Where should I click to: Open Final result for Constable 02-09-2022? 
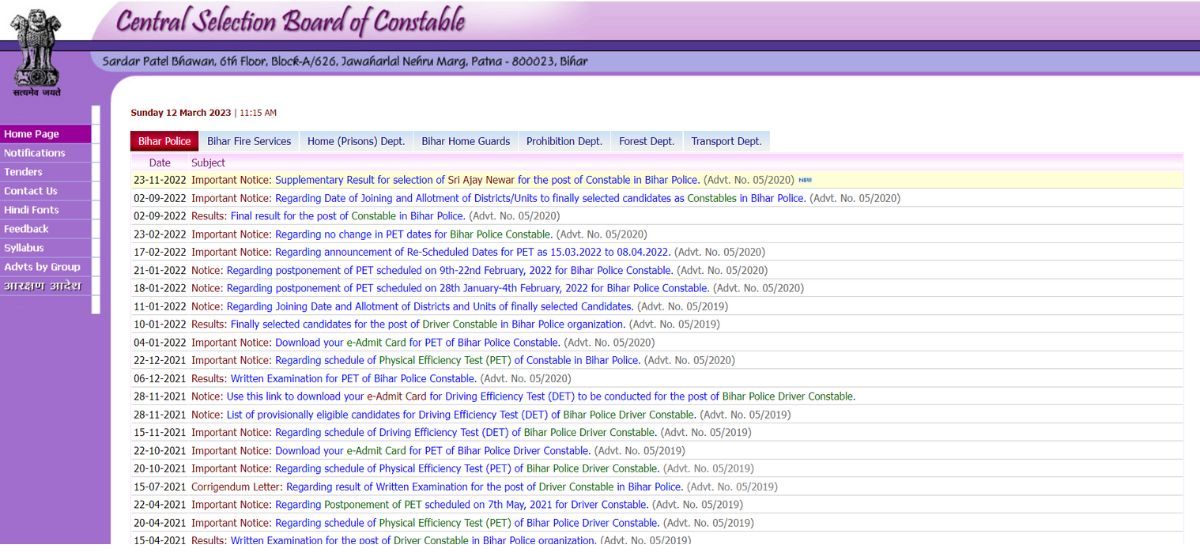(x=348, y=216)
